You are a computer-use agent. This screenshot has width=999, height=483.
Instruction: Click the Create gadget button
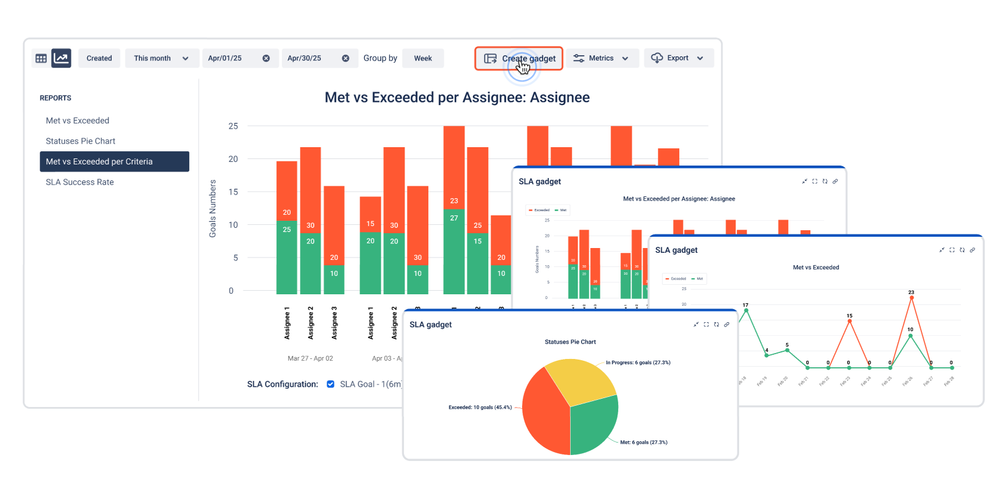[519, 59]
